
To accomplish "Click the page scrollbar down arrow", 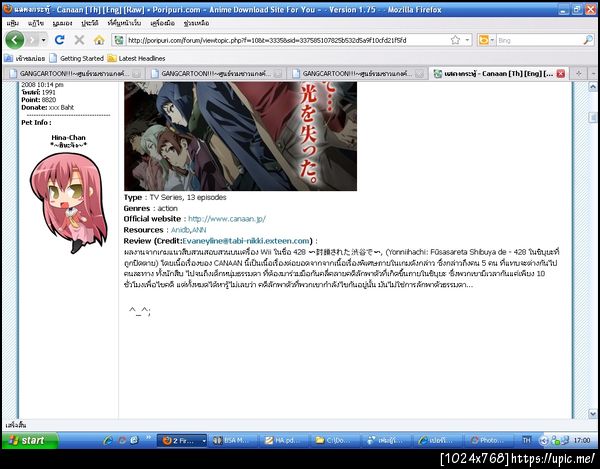I will pos(593,413).
